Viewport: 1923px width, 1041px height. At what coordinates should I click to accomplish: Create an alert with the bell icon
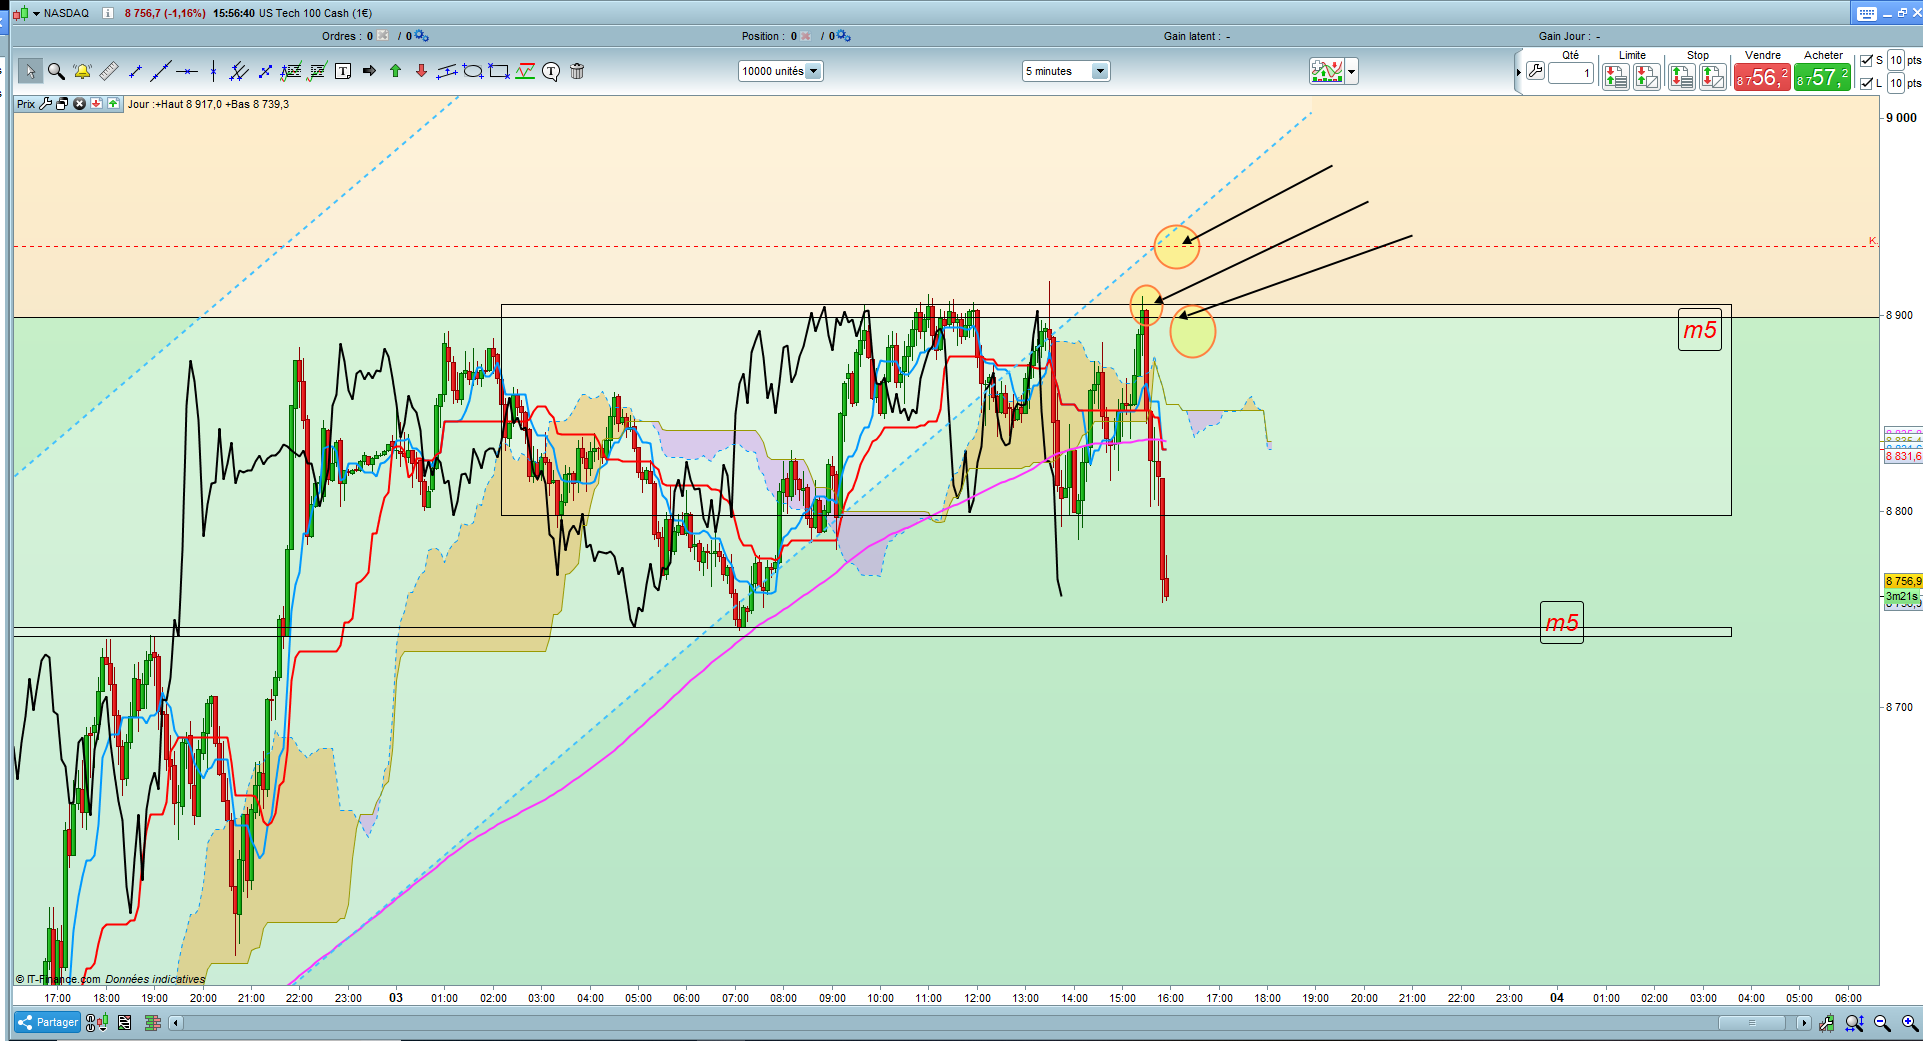point(82,71)
